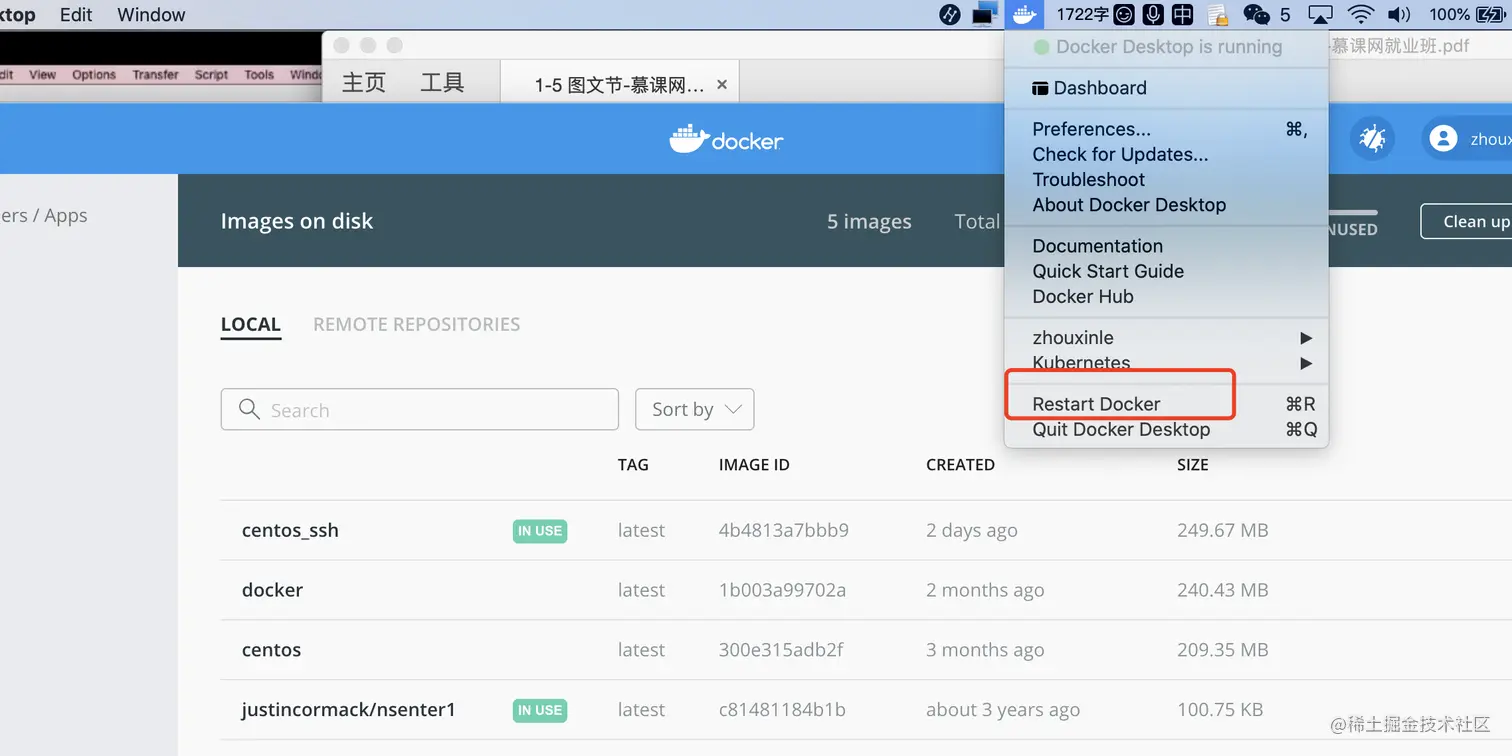
Task: Open the 主页 tab in PDF window
Action: coord(364,83)
